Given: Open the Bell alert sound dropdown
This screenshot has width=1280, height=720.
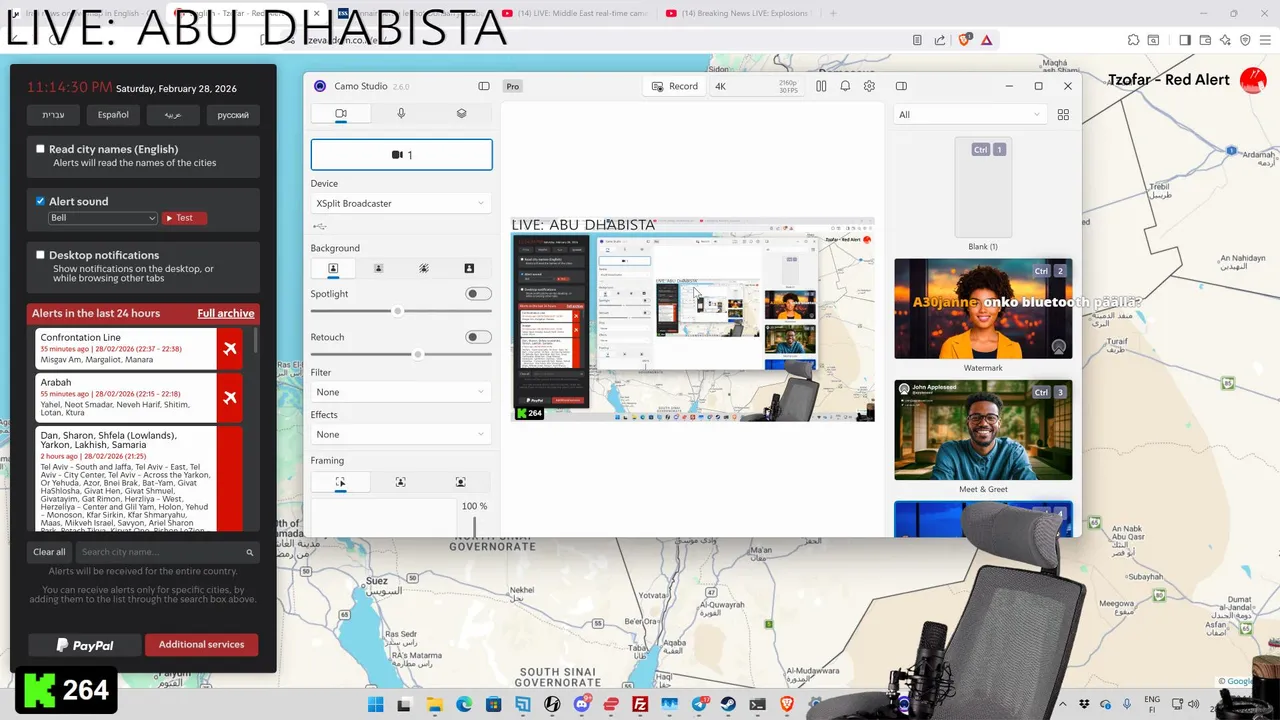Looking at the screenshot, I should pos(103,218).
